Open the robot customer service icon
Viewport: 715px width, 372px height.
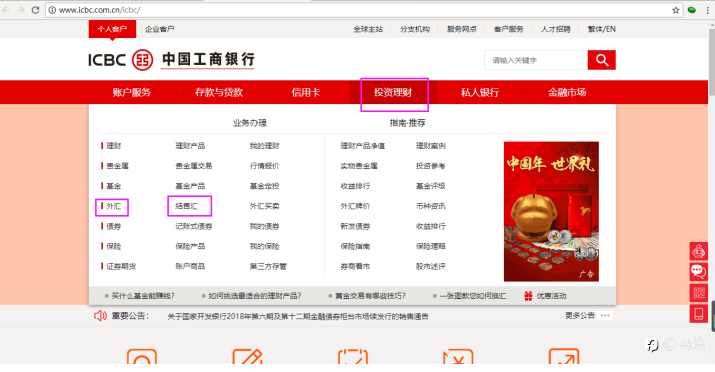pos(698,251)
